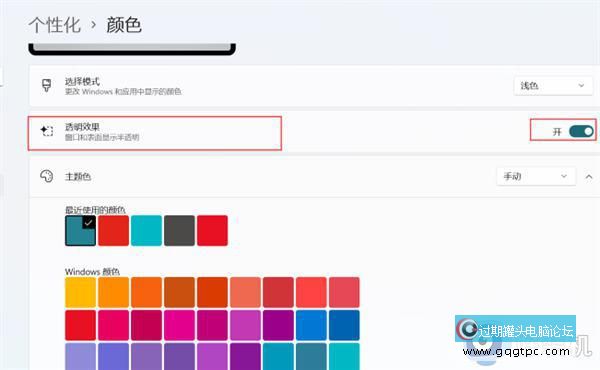Choose the bright orange Windows color swatch

pyautogui.click(x=146, y=292)
